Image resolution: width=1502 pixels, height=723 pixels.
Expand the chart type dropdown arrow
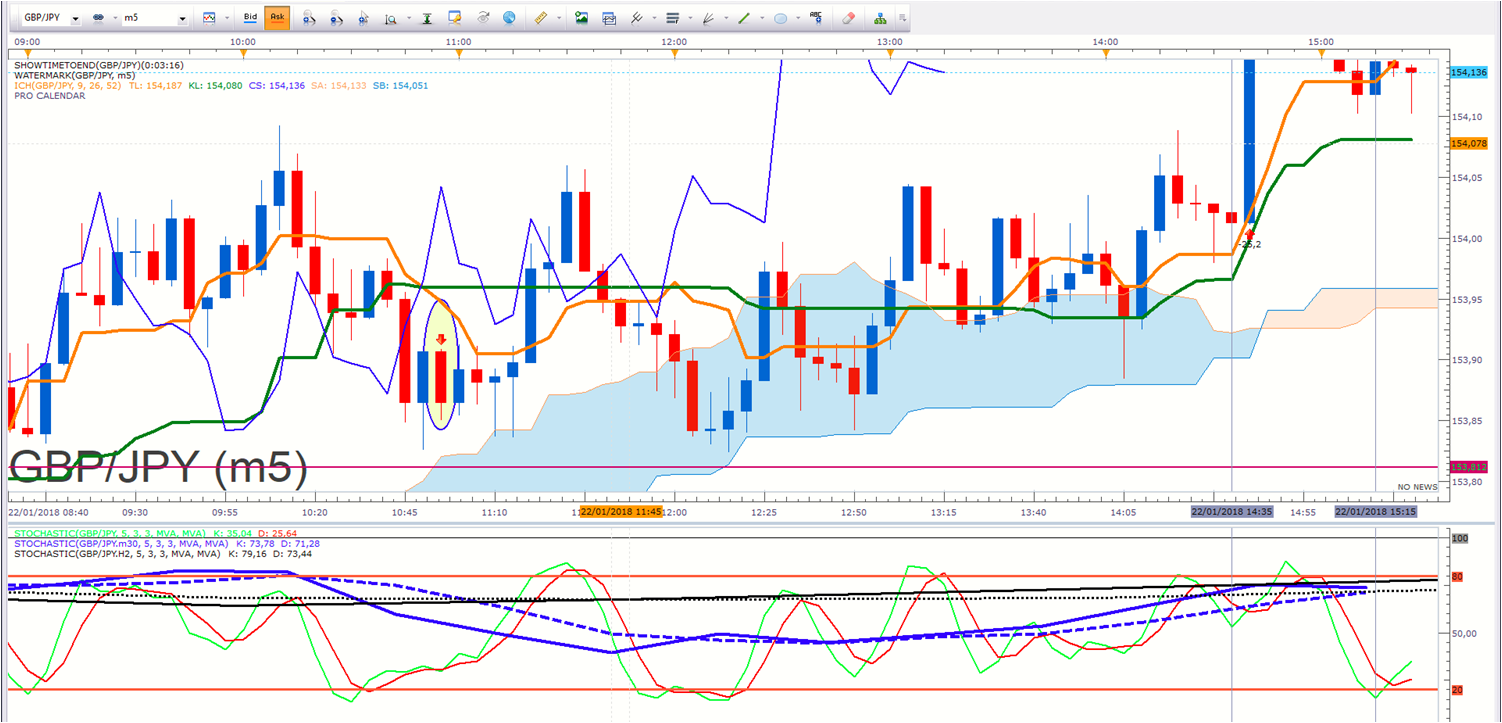(x=227, y=19)
